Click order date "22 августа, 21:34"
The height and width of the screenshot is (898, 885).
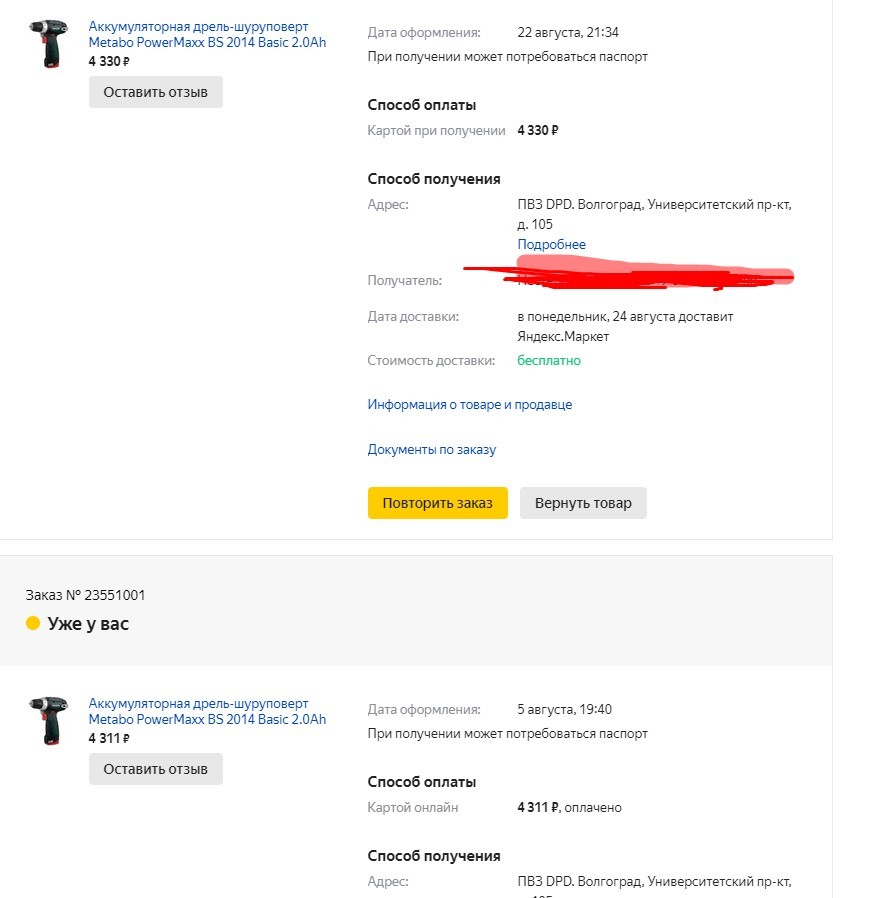tap(568, 32)
